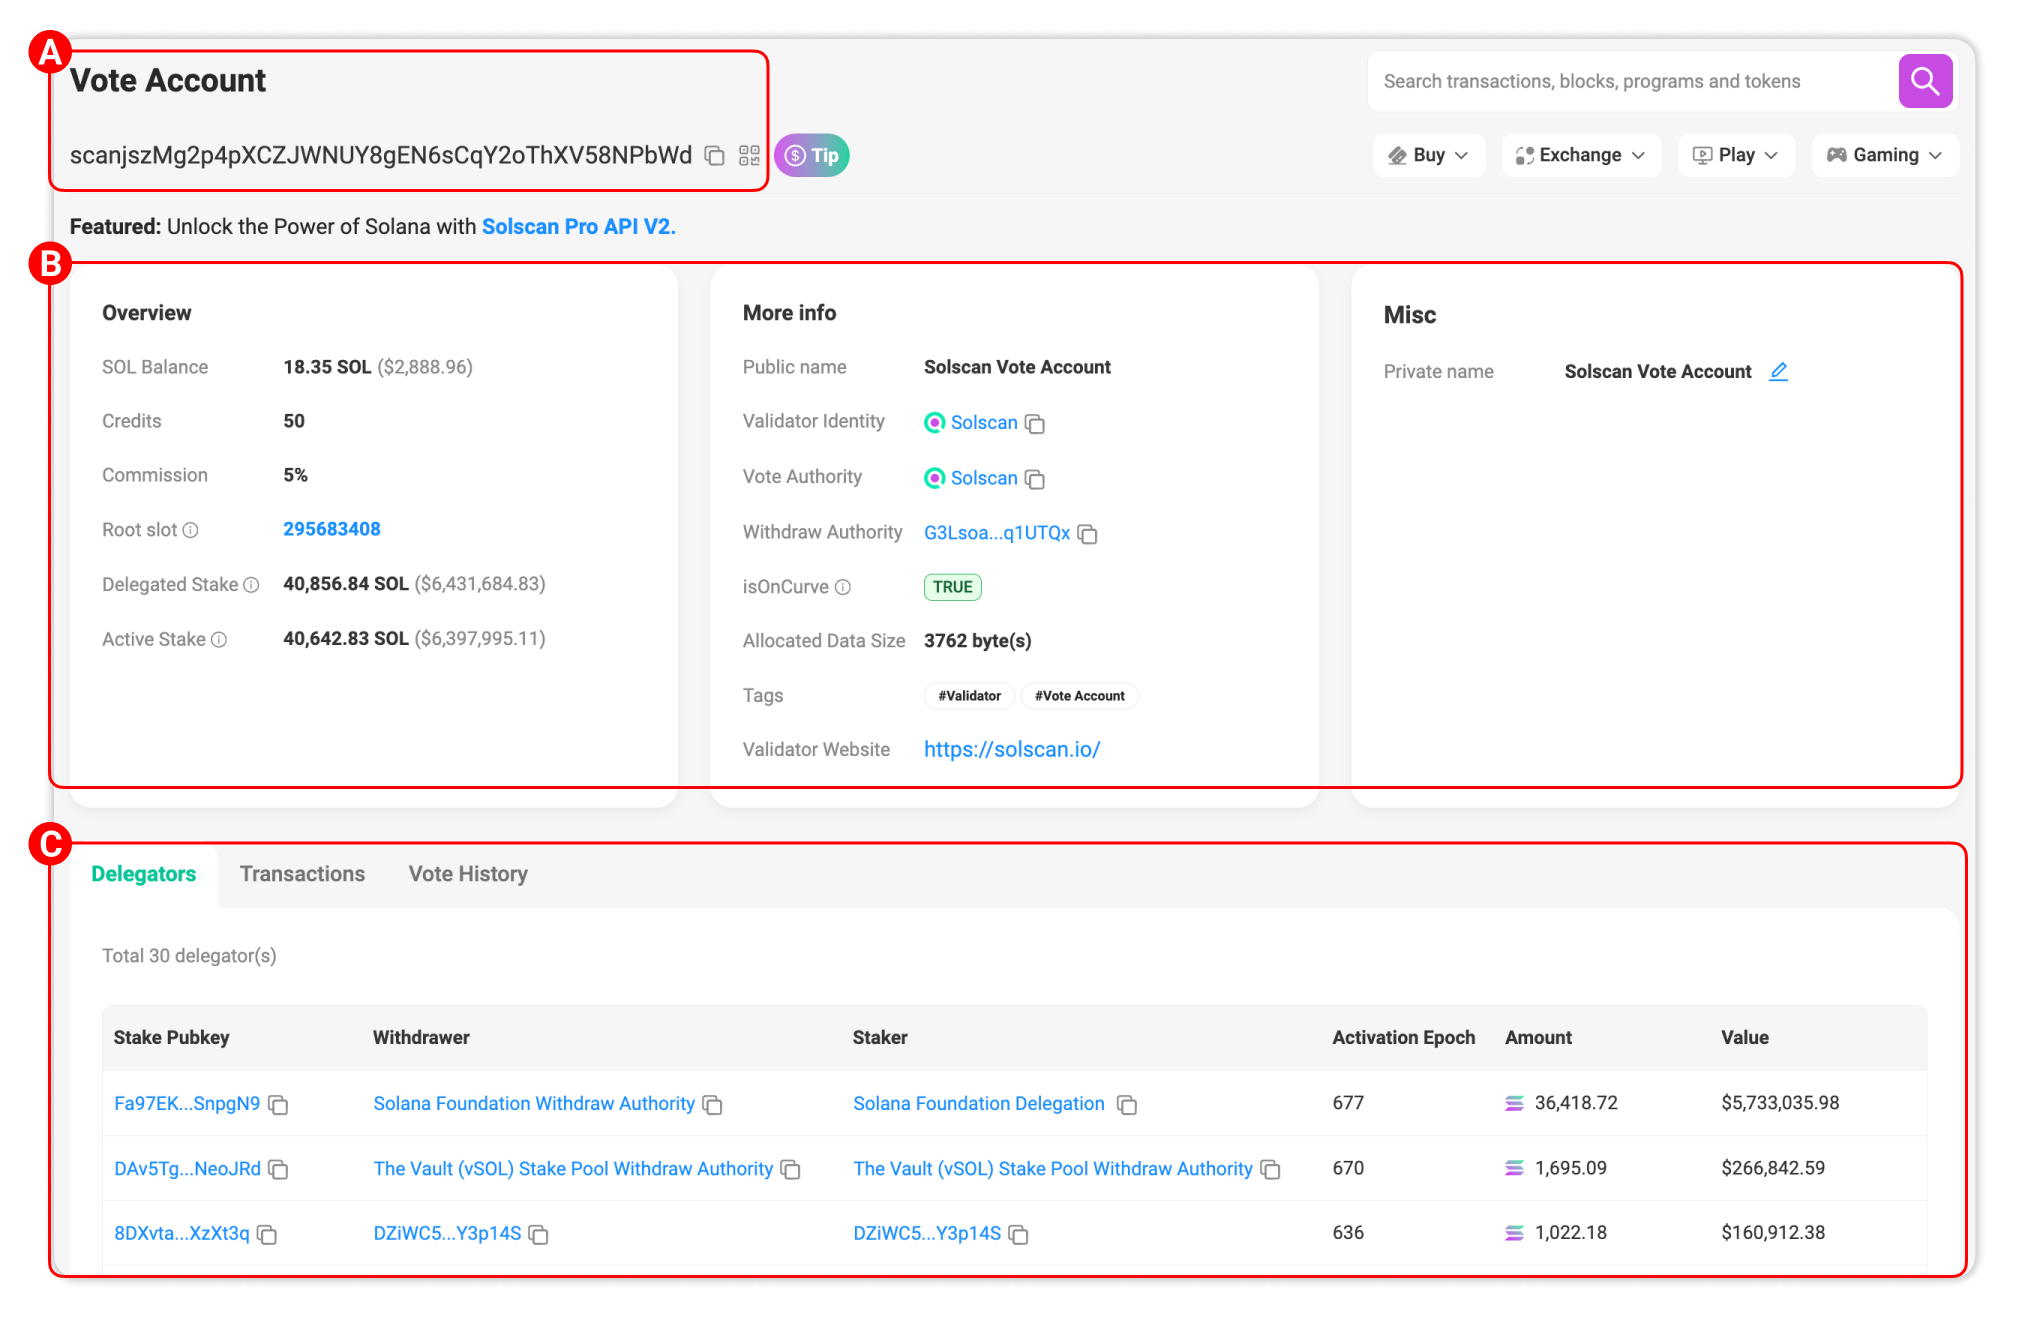The image size is (2031, 1320).
Task: Expand the Gaming dropdown
Action: tap(1884, 155)
